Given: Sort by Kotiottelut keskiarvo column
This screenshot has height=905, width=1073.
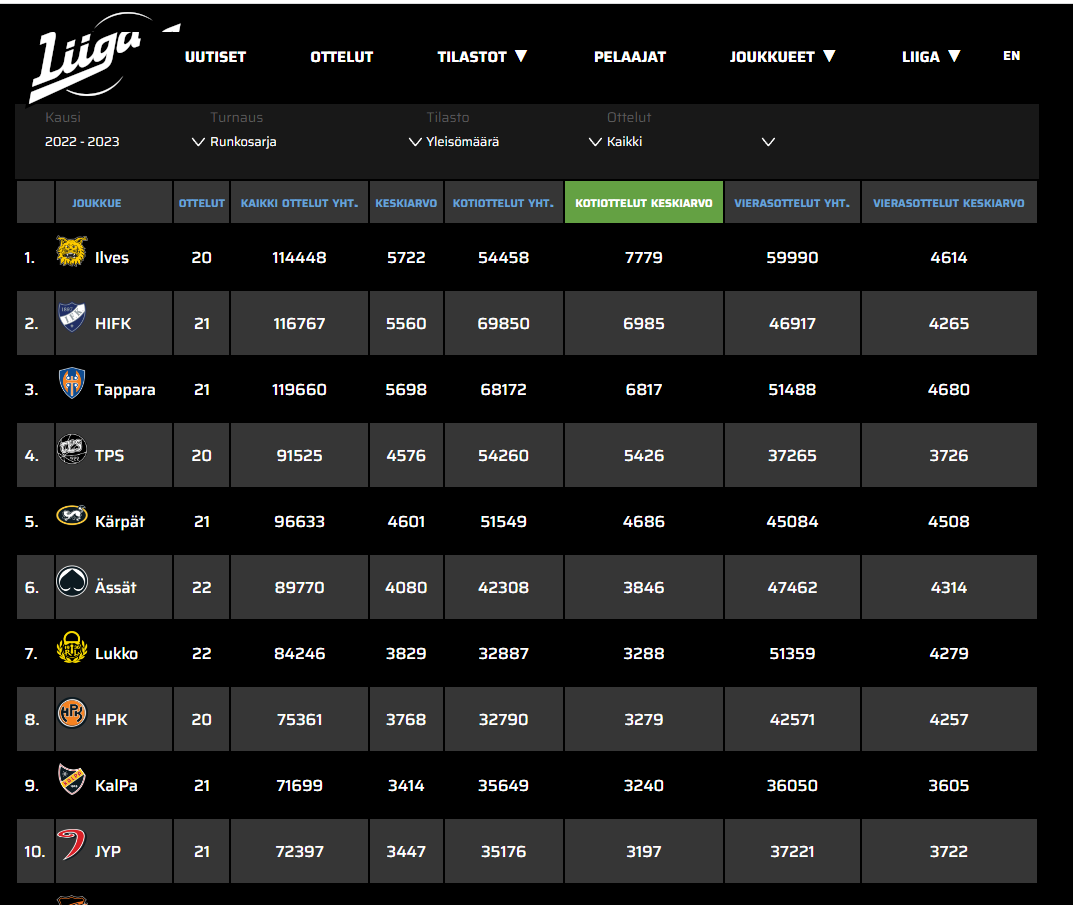Looking at the screenshot, I should [x=643, y=203].
